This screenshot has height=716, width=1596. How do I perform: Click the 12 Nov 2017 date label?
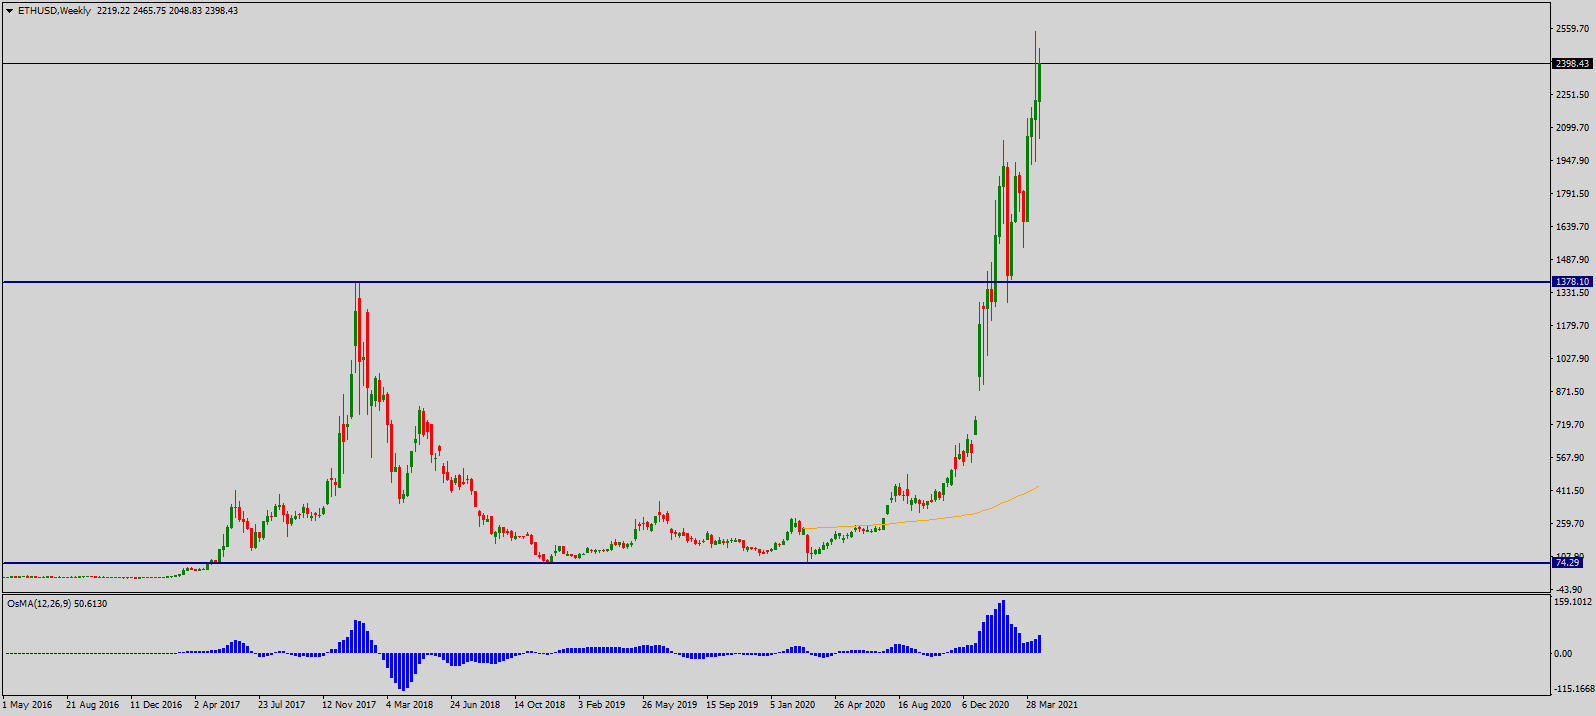point(349,705)
